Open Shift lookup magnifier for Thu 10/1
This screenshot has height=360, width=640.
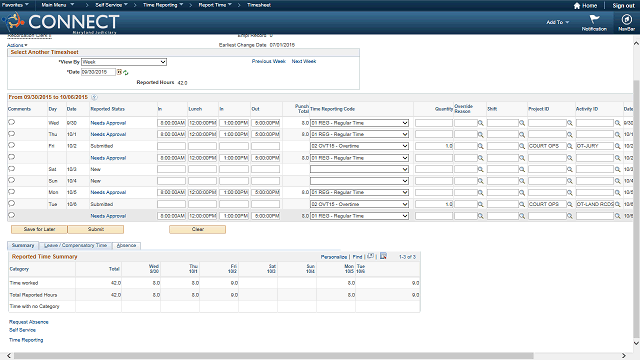[522, 134]
